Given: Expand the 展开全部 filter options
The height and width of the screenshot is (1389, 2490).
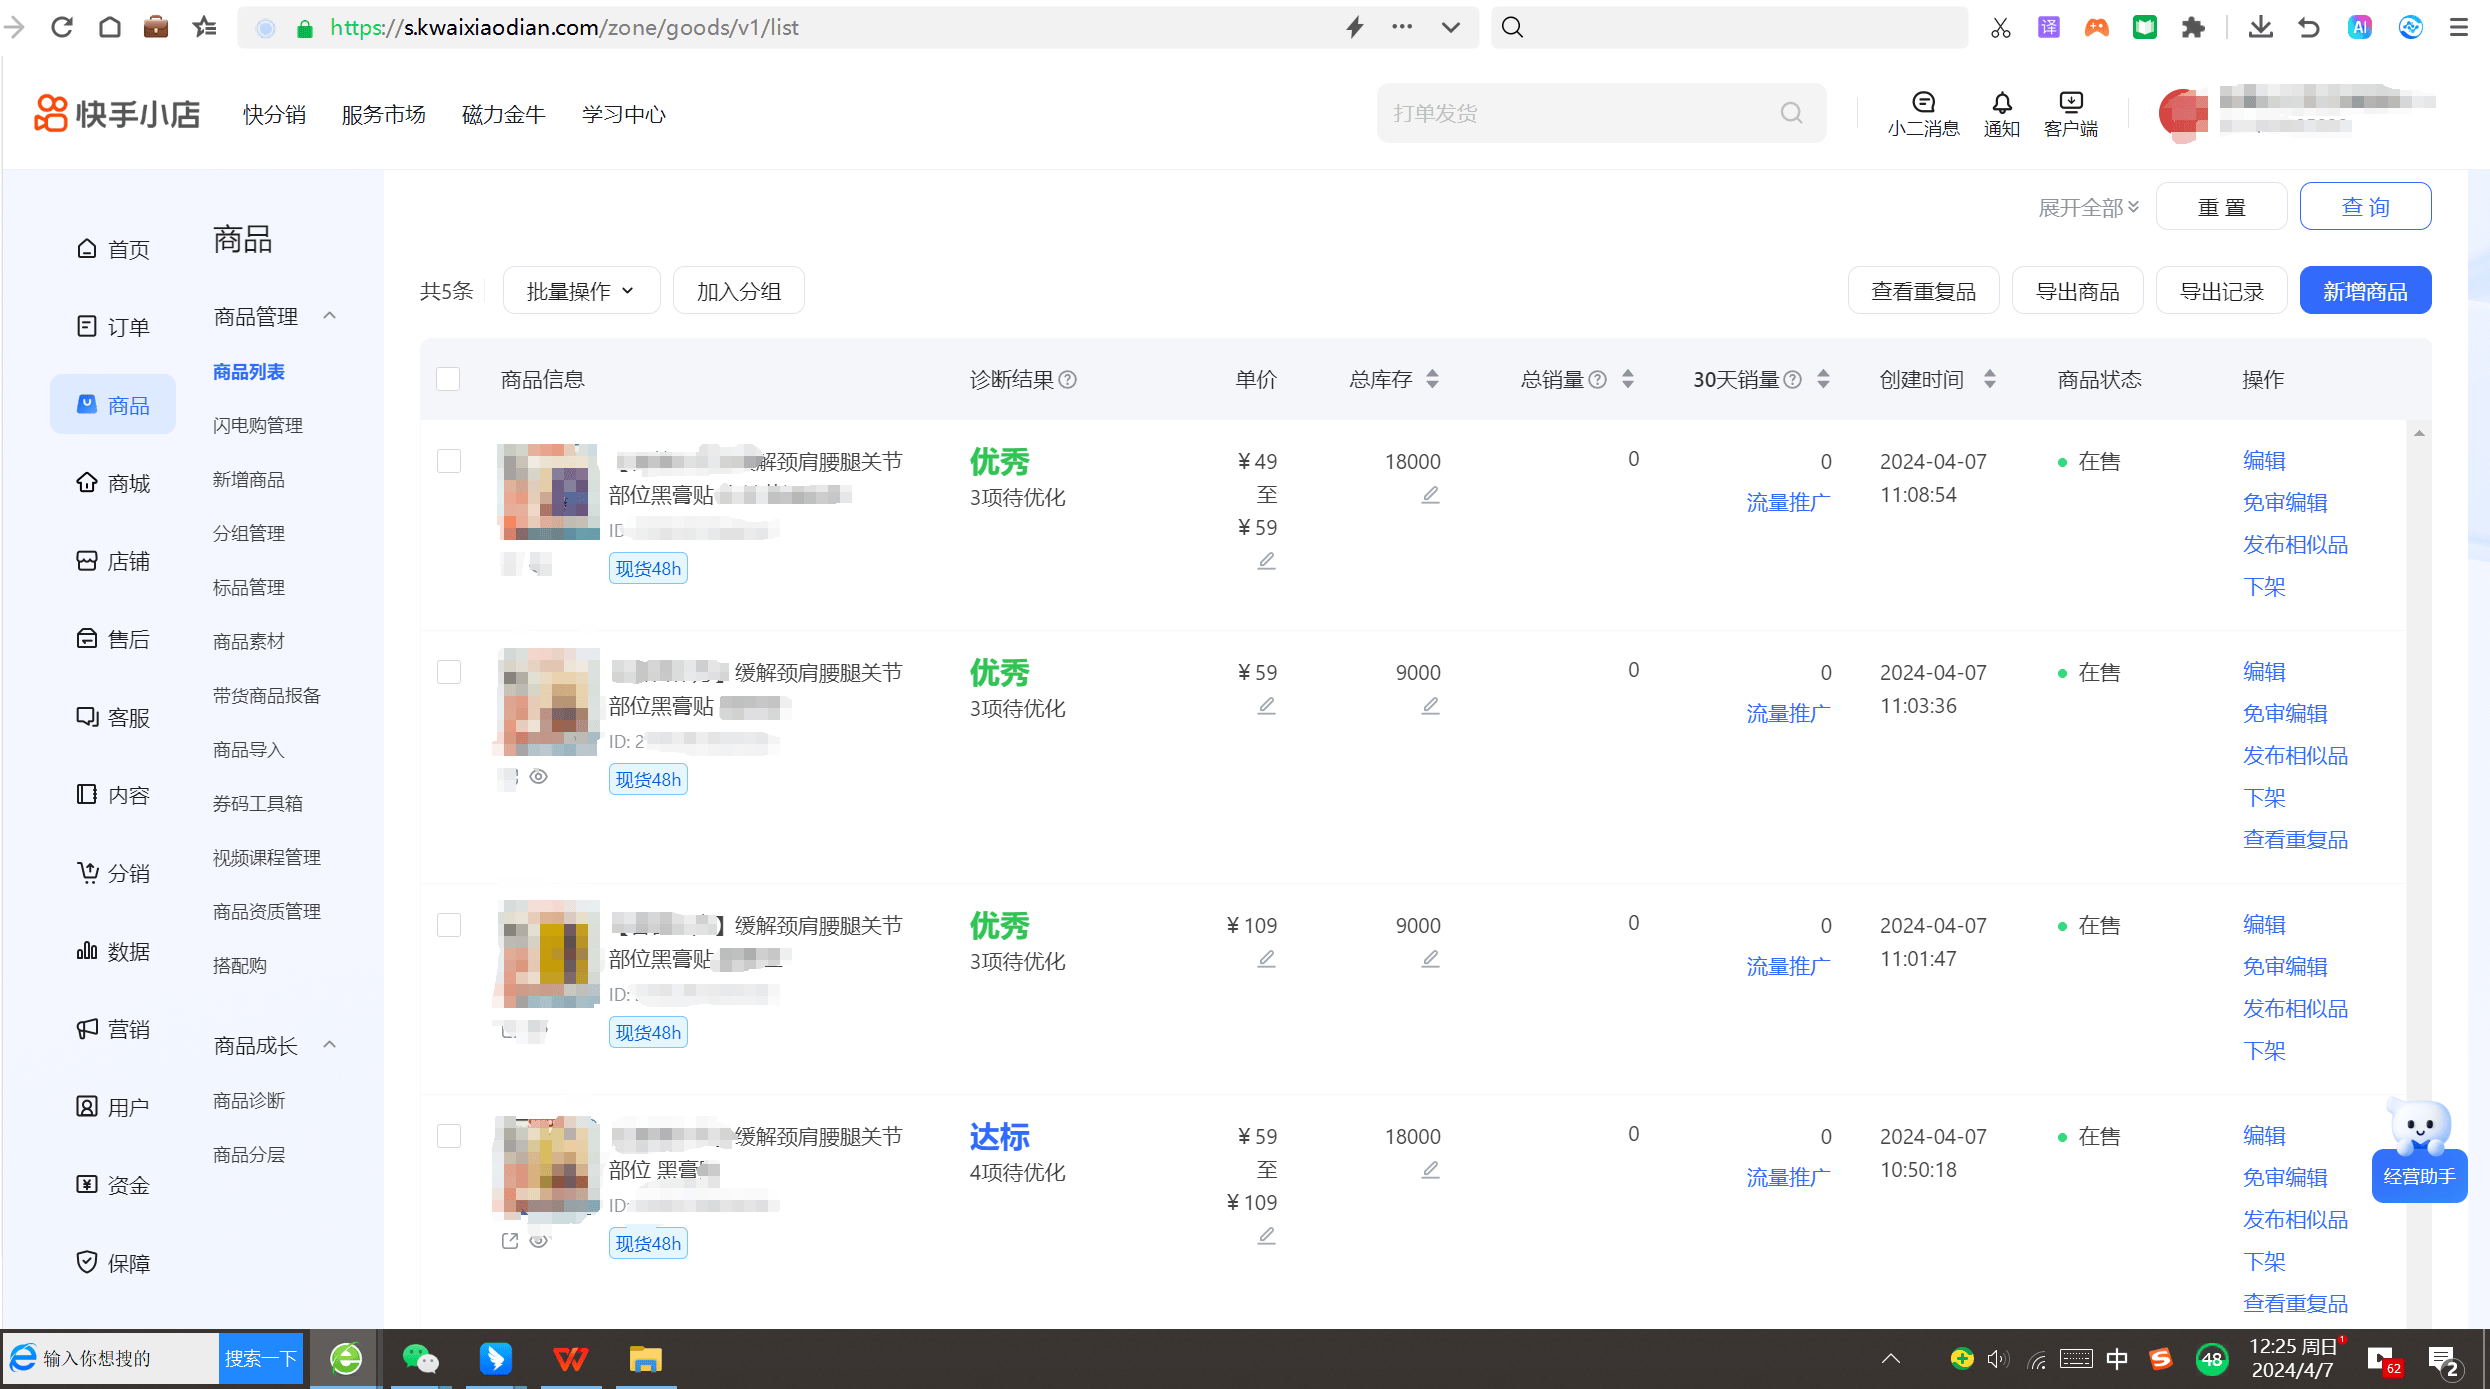Looking at the screenshot, I should (2087, 206).
